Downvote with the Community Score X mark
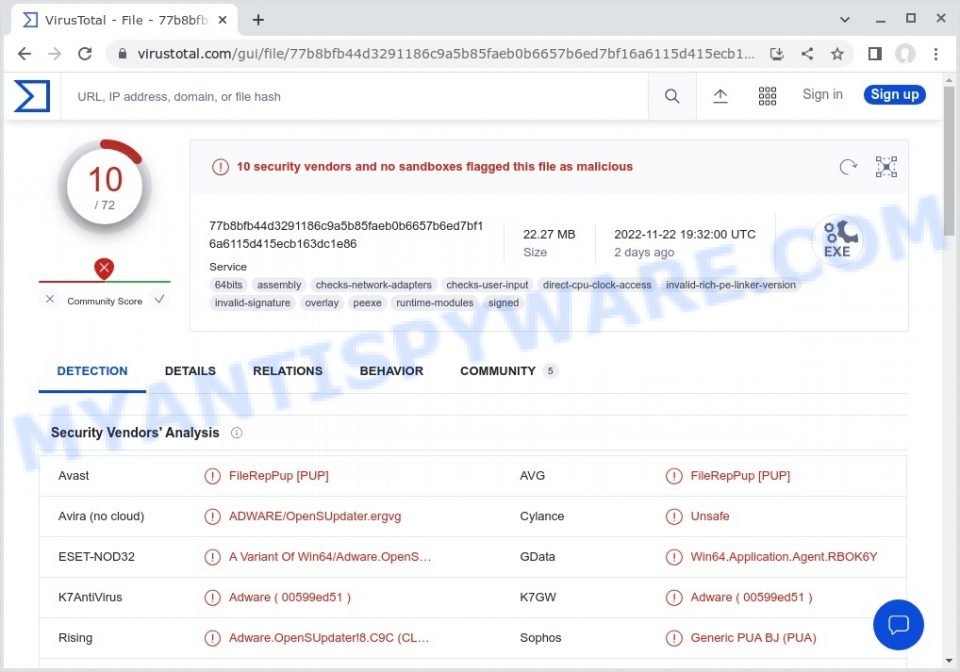Viewport: 960px width, 672px height. pos(49,300)
